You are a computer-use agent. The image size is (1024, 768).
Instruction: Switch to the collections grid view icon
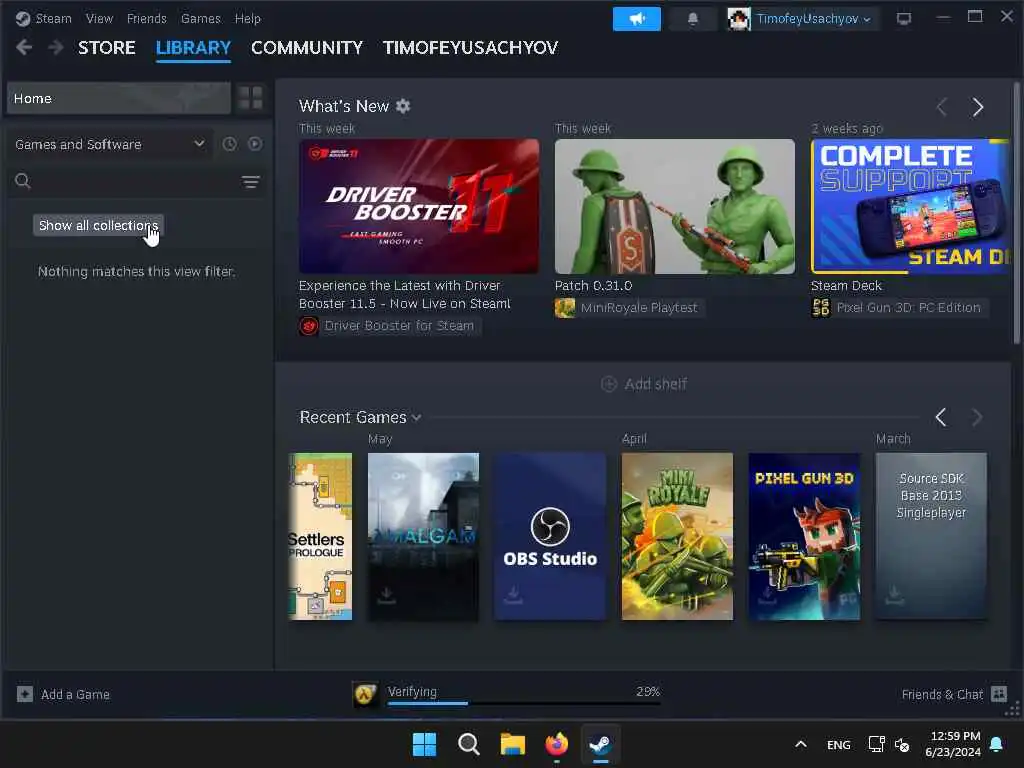(x=251, y=98)
